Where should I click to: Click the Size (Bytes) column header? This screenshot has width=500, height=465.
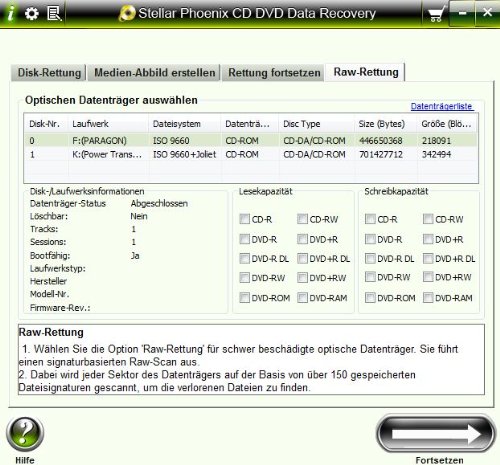[x=386, y=124]
